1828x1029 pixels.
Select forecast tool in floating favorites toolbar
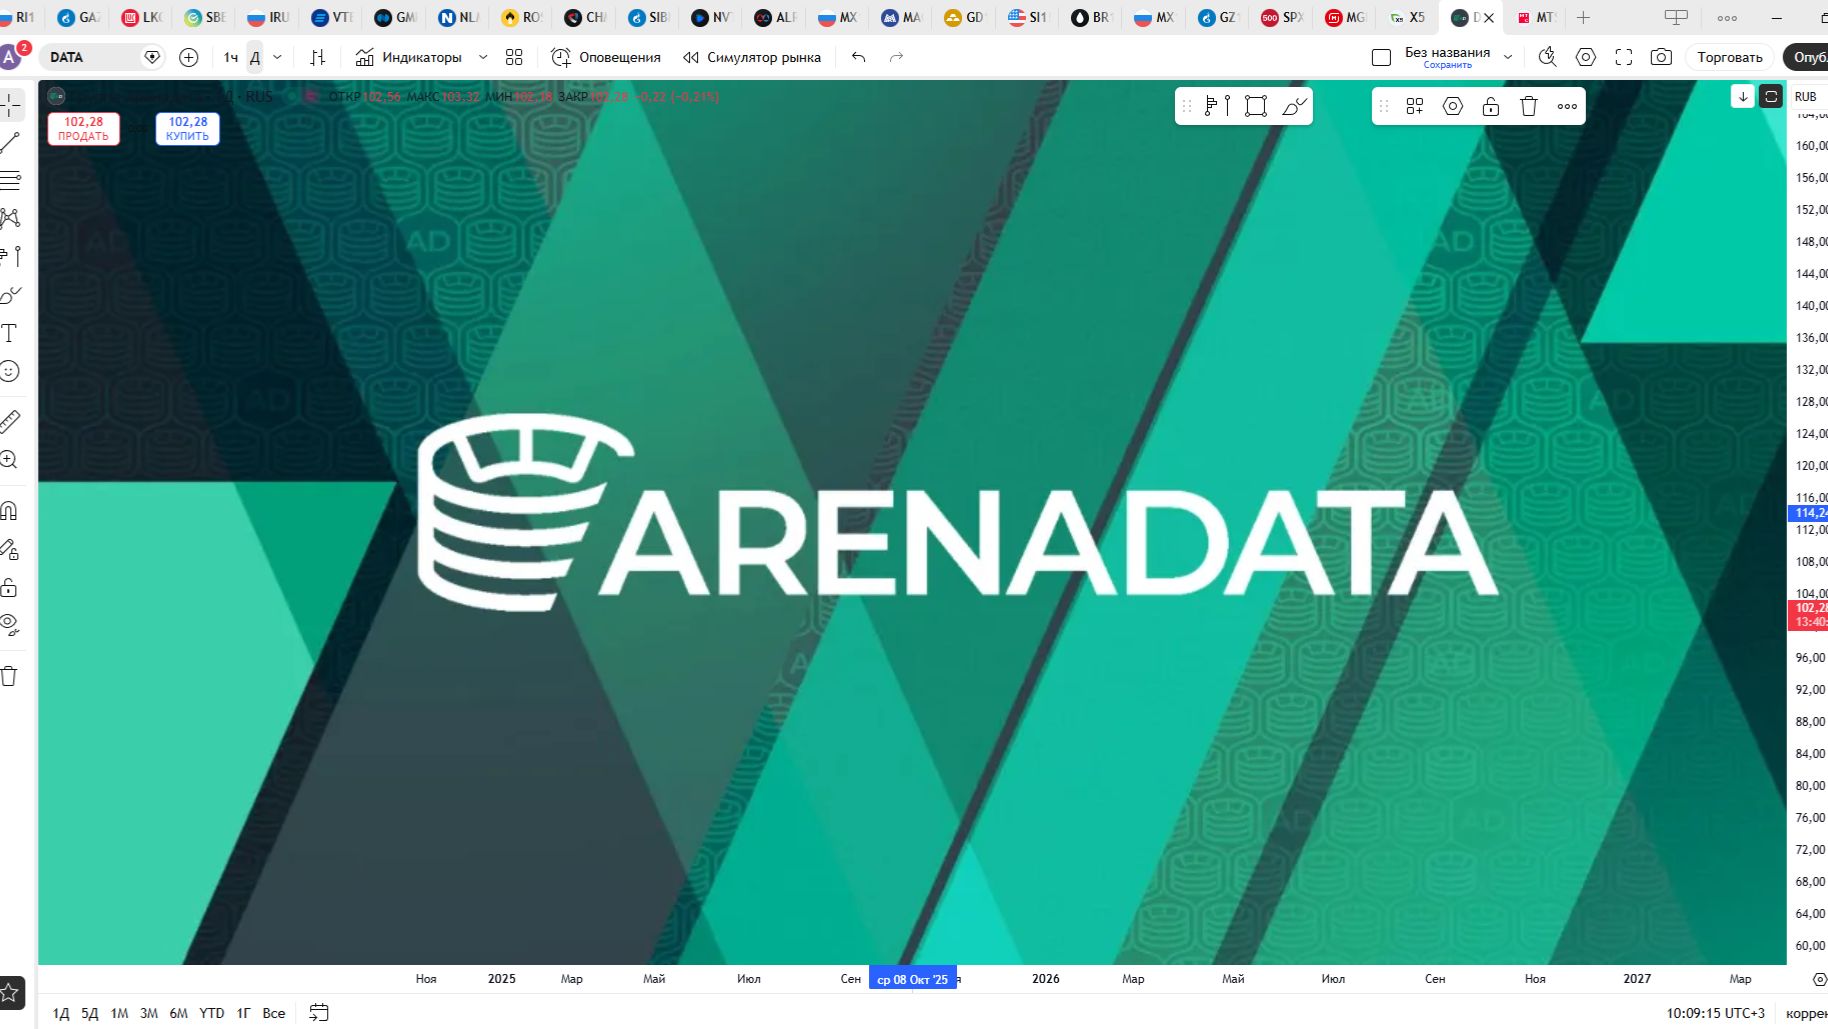[x=1218, y=106]
